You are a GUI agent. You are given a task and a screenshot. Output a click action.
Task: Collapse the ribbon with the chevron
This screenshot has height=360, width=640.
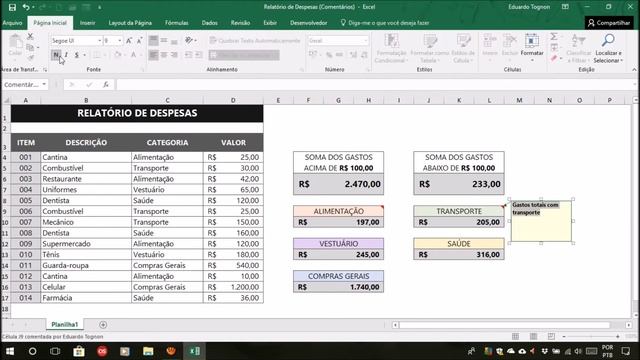(634, 70)
